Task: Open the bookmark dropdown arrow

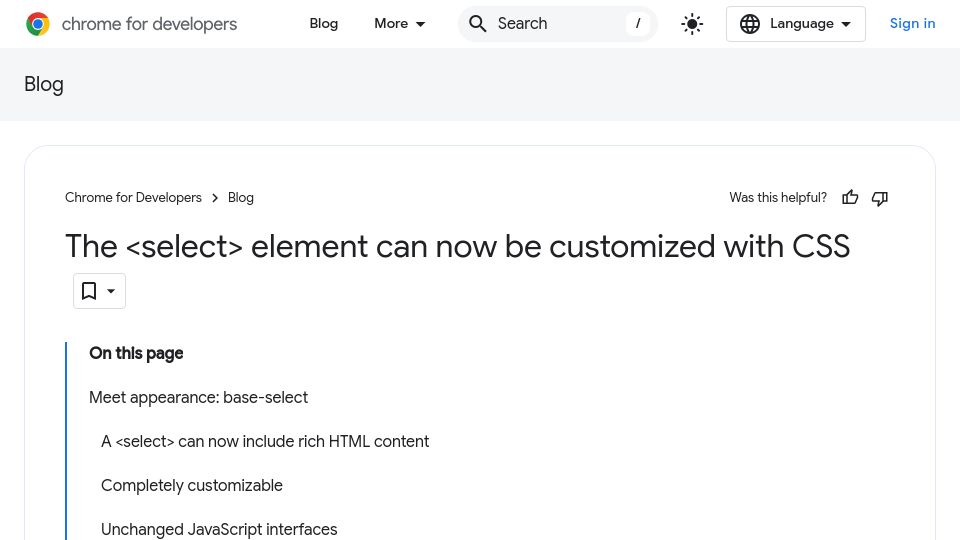Action: pyautogui.click(x=111, y=291)
